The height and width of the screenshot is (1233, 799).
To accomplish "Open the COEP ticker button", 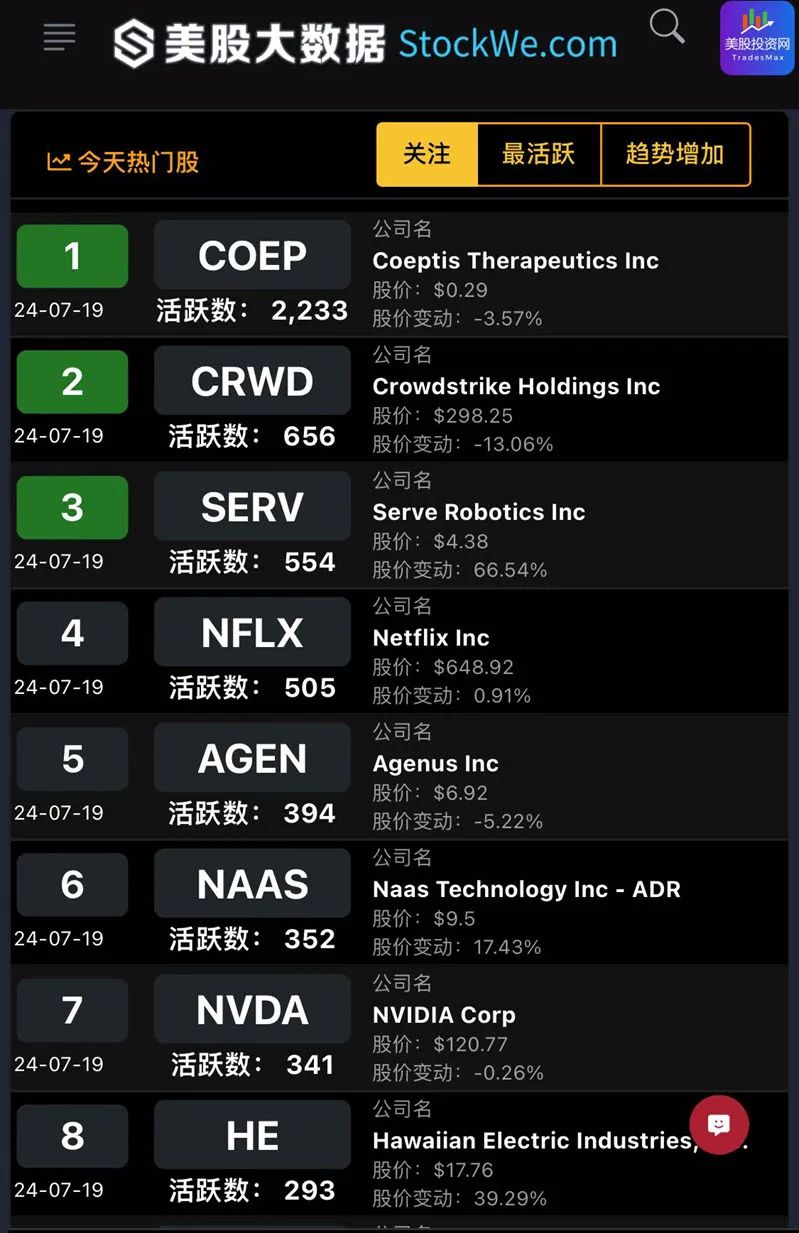I will [252, 256].
